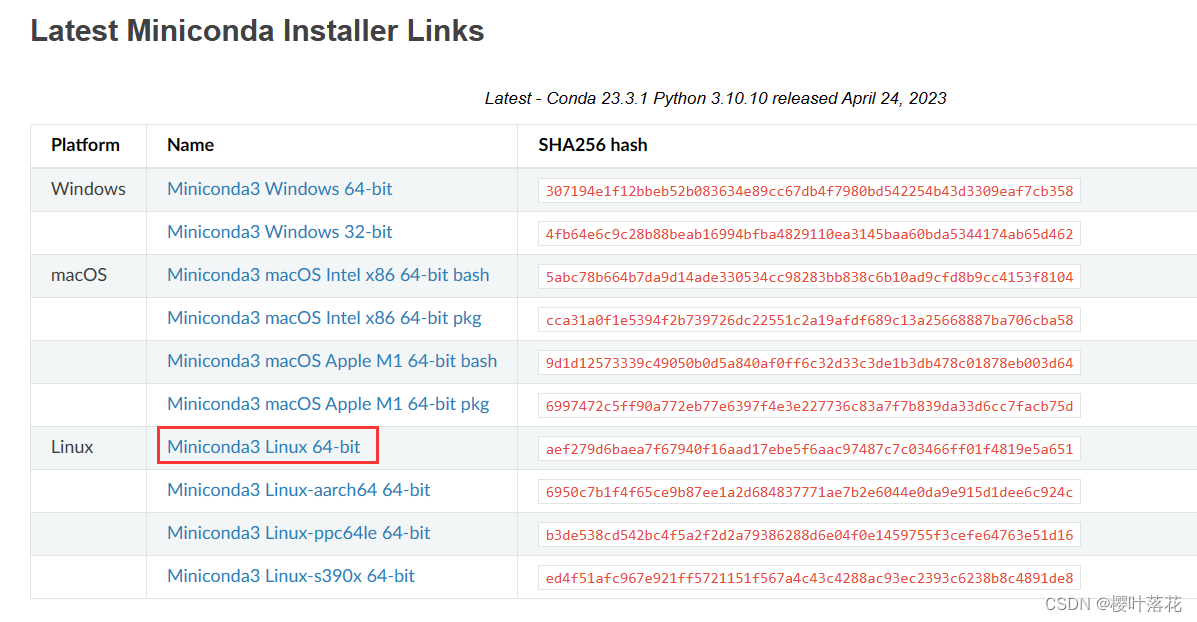Open Miniconda3 macOS Apple M1 64-bit bash link
Screen dimensions: 1197x622
click(332, 360)
